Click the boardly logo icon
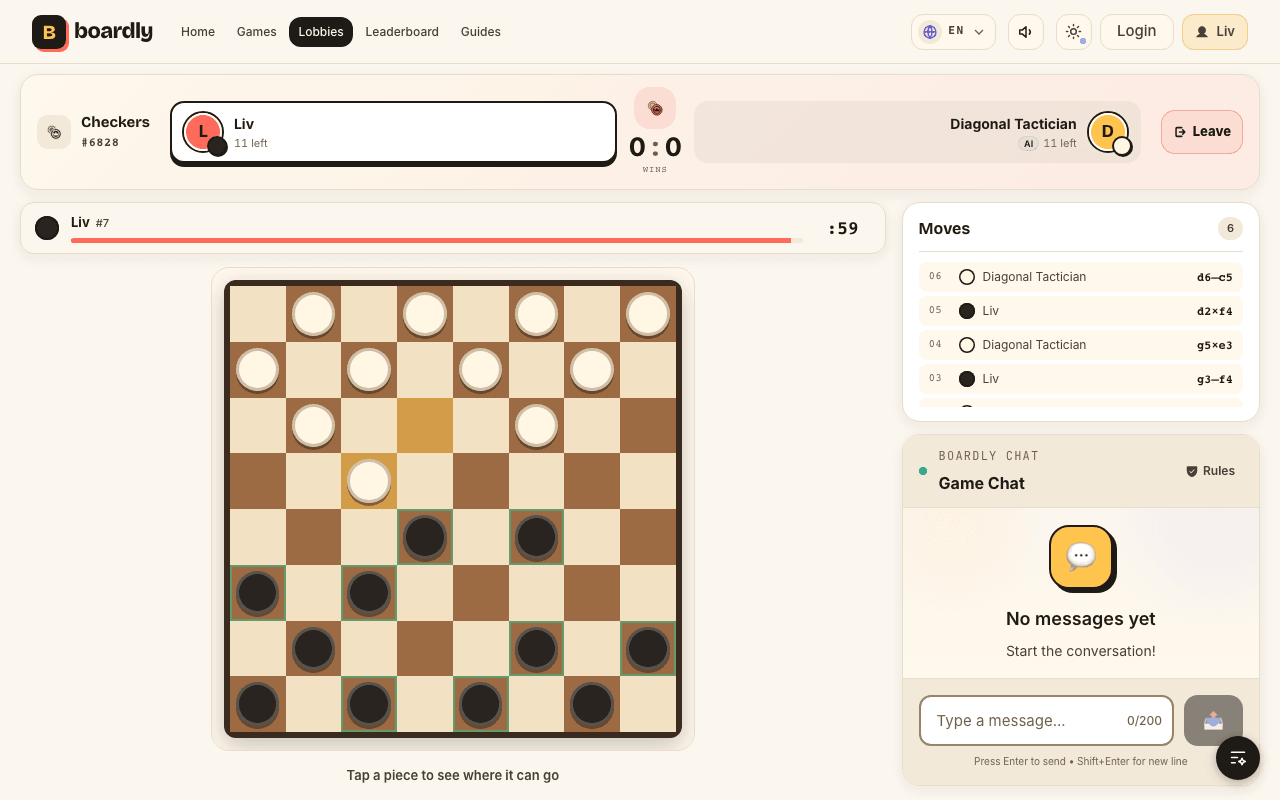Viewport: 1280px width, 800px height. point(49,32)
